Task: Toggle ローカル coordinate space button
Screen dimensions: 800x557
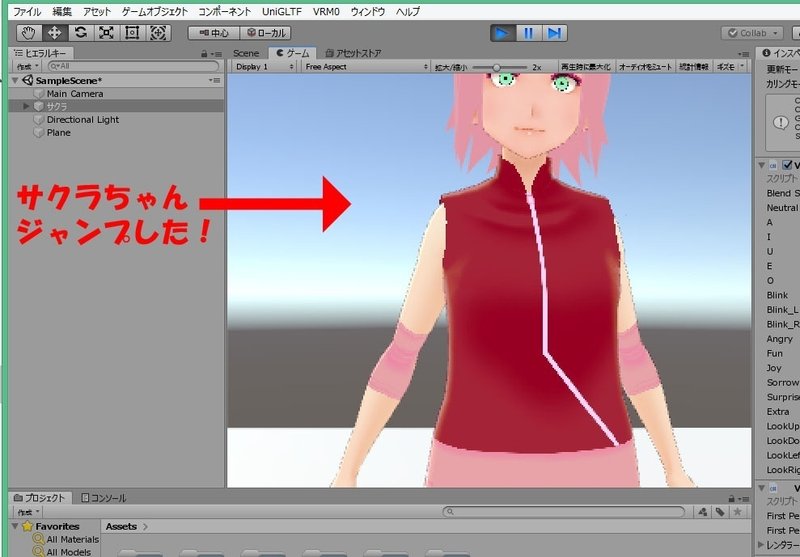Action: point(265,33)
